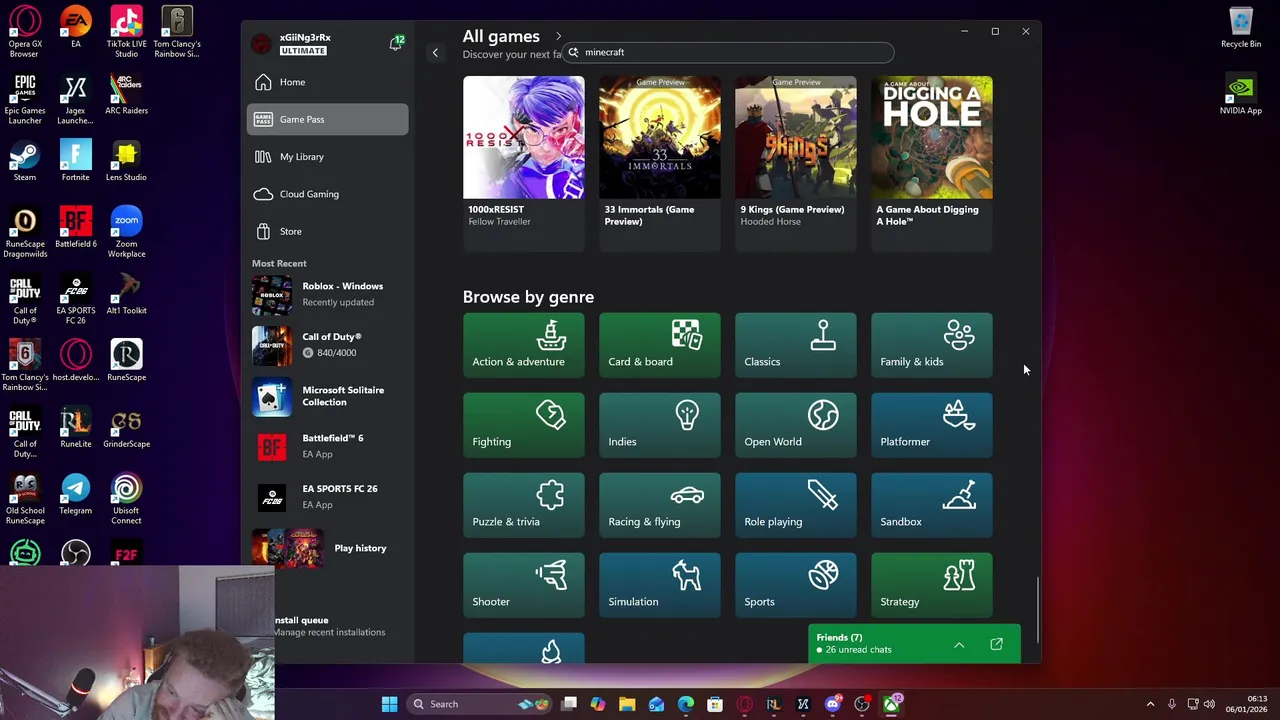1280x720 pixels.
Task: Open the Epic Games Launcher shortcut
Action: click(25, 99)
